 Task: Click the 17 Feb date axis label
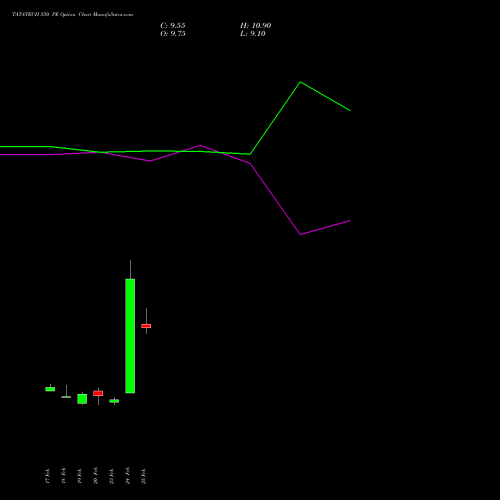click(47, 476)
